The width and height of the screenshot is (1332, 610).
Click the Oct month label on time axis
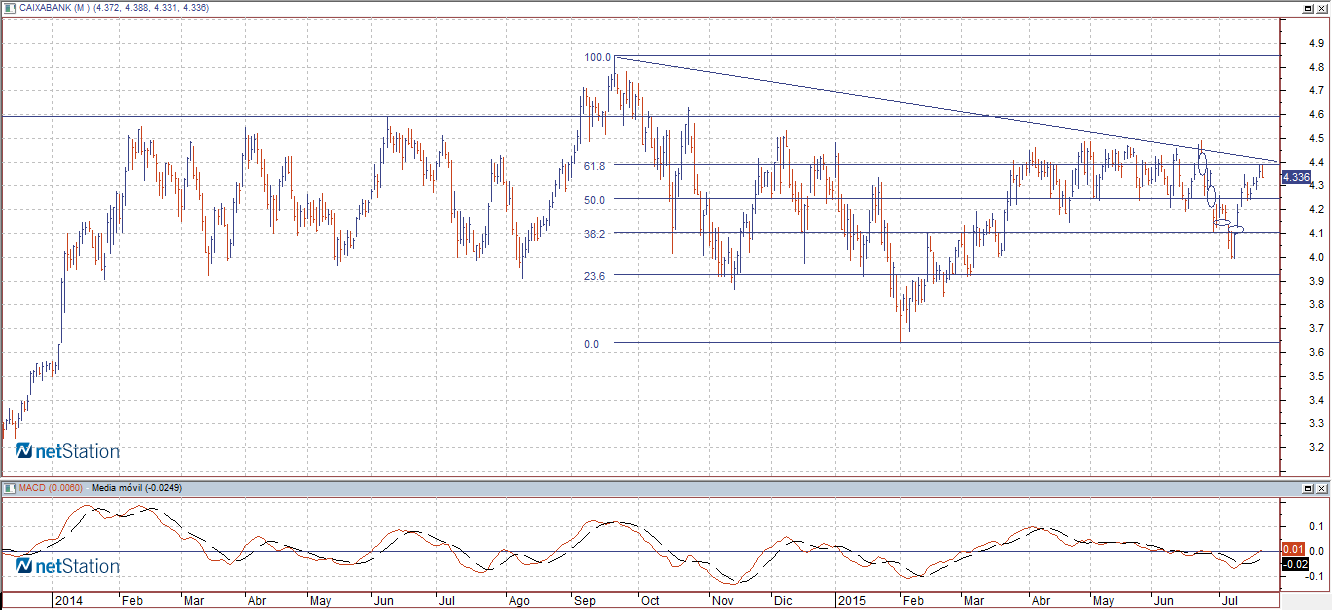pos(650,602)
